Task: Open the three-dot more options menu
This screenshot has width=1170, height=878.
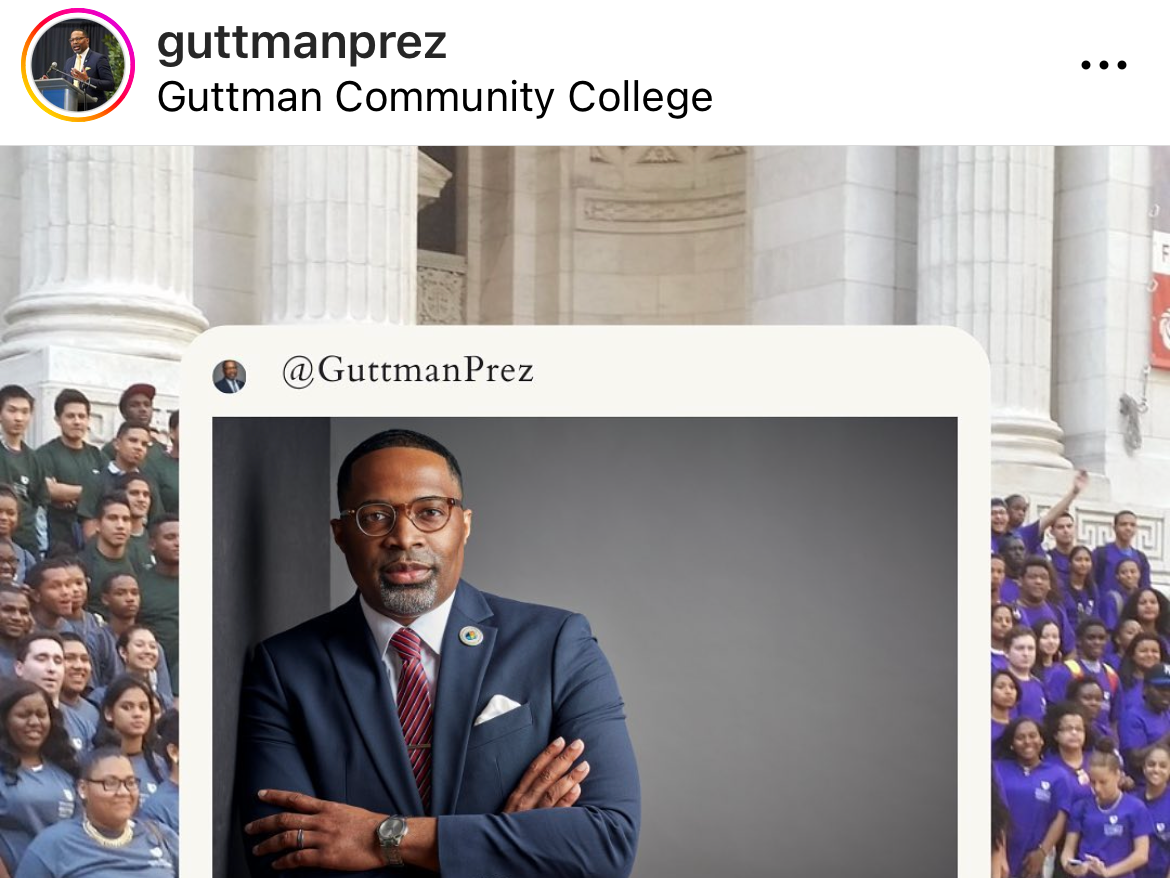Action: 1104,66
